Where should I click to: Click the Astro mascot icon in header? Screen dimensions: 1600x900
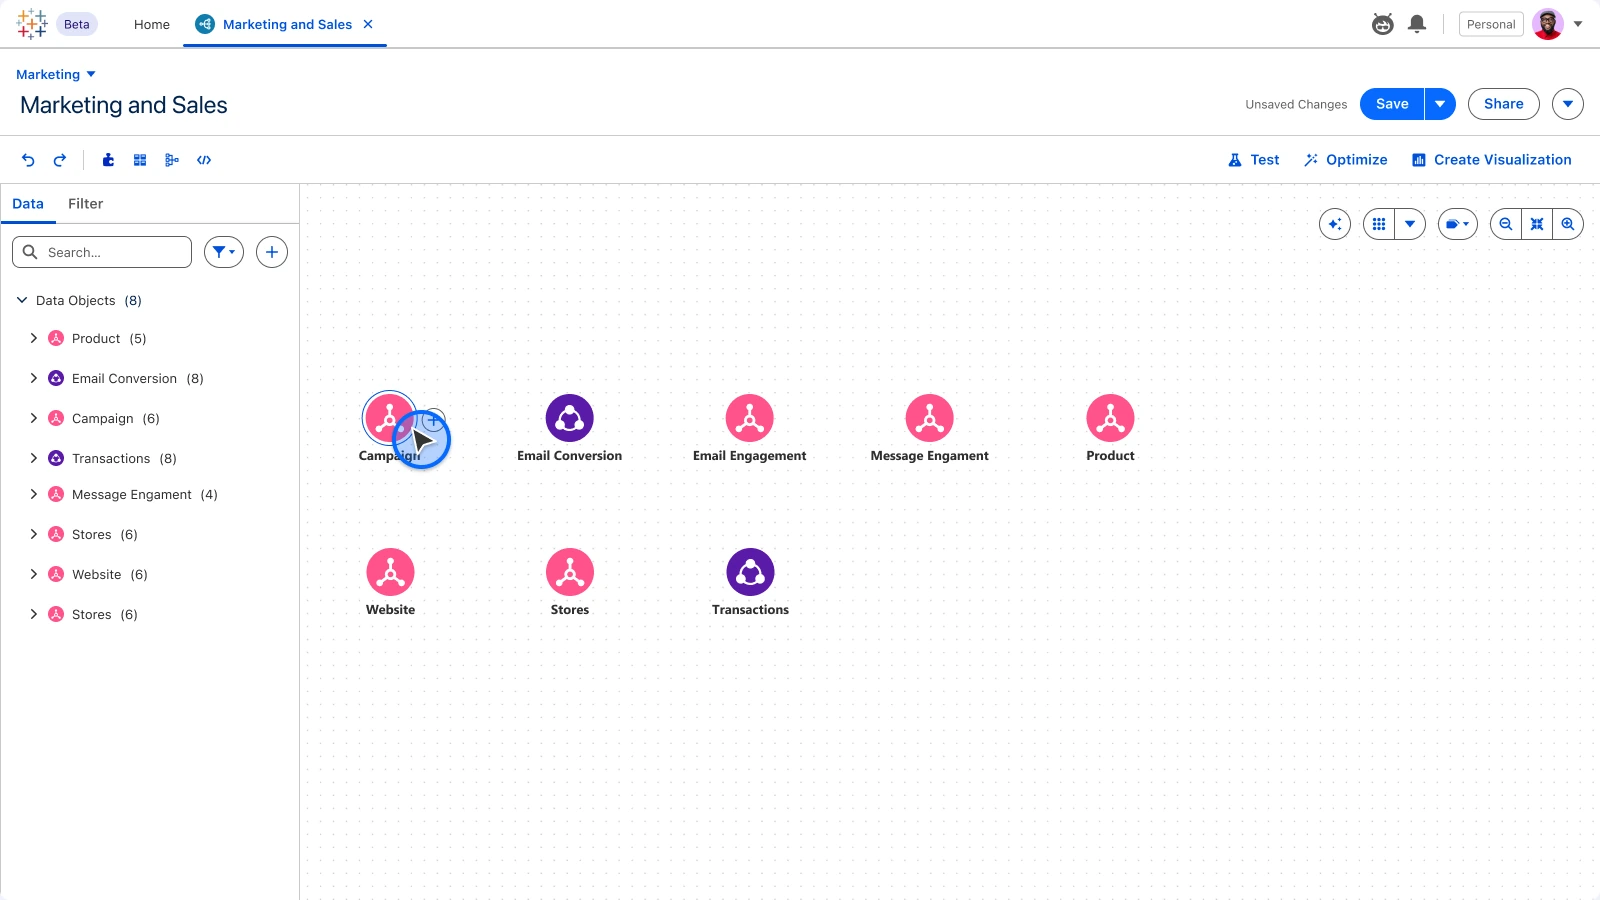(1383, 24)
